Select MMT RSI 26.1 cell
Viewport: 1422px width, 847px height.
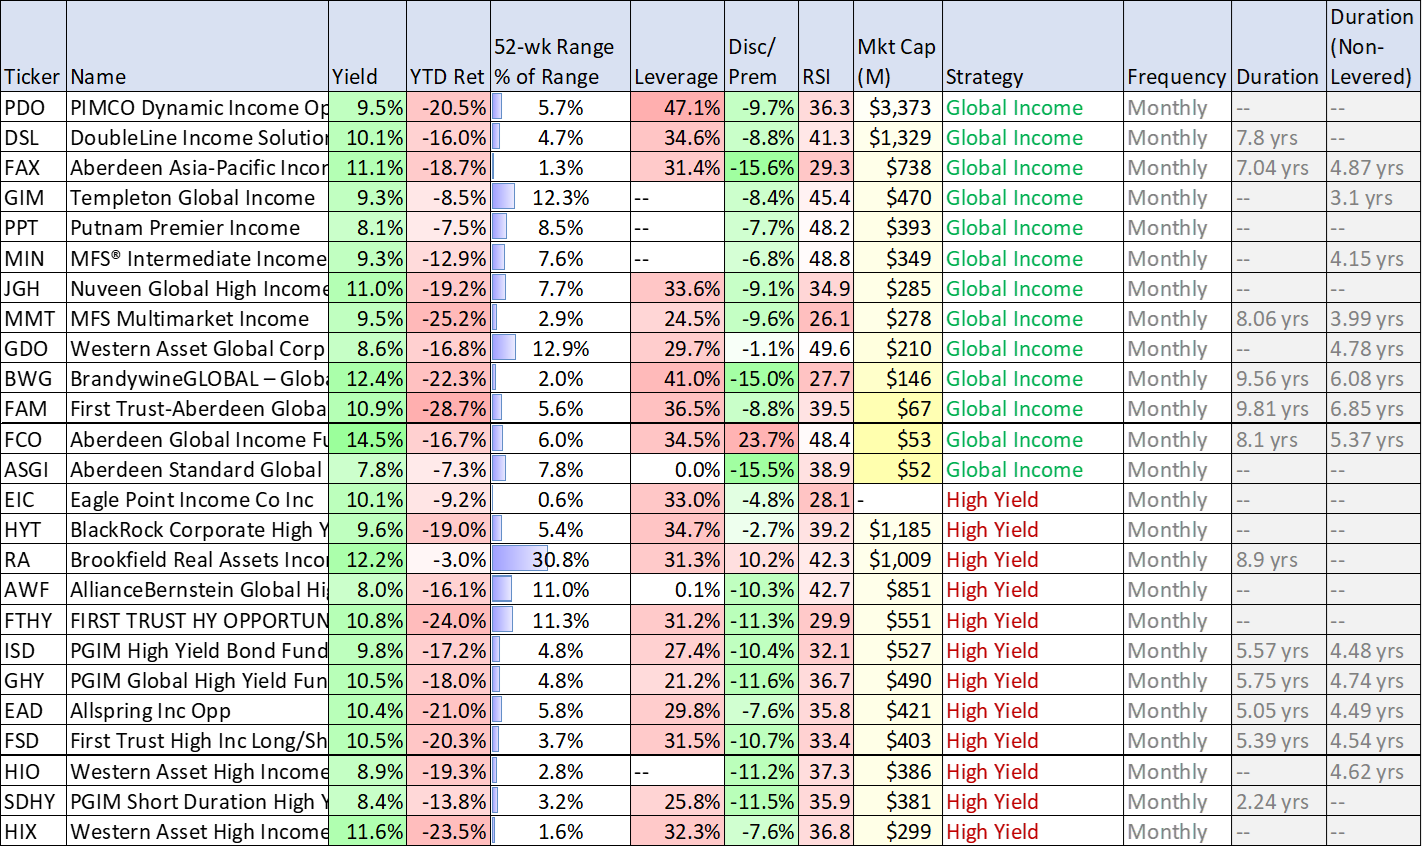(x=825, y=319)
